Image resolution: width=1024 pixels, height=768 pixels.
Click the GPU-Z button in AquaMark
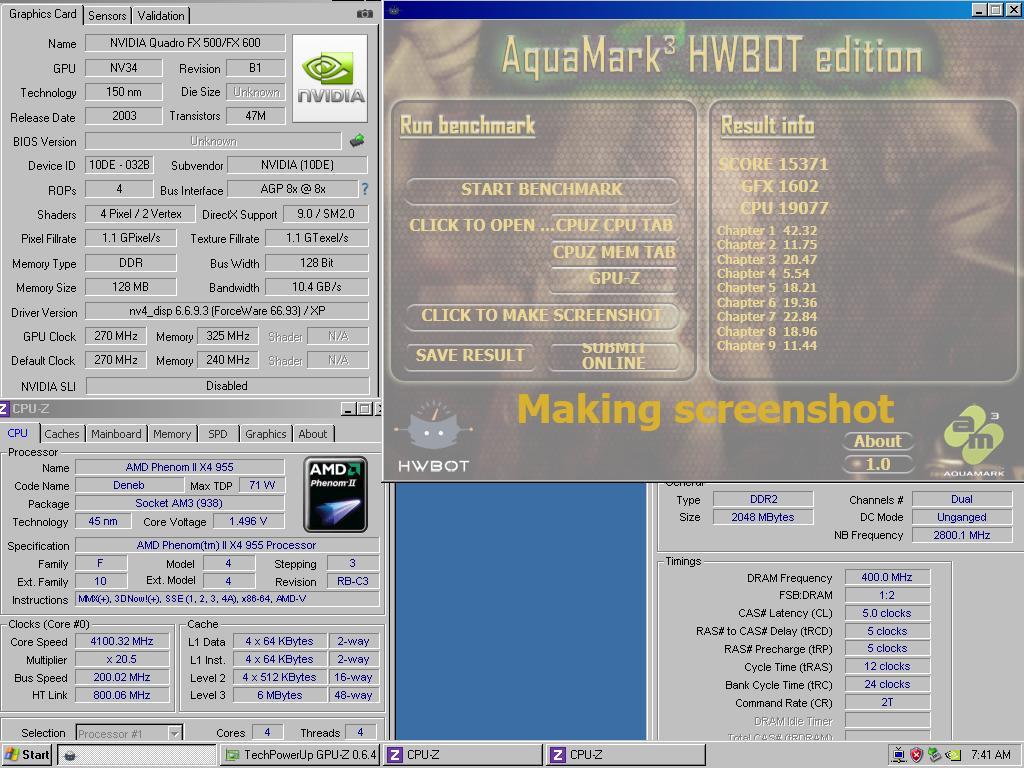(614, 279)
